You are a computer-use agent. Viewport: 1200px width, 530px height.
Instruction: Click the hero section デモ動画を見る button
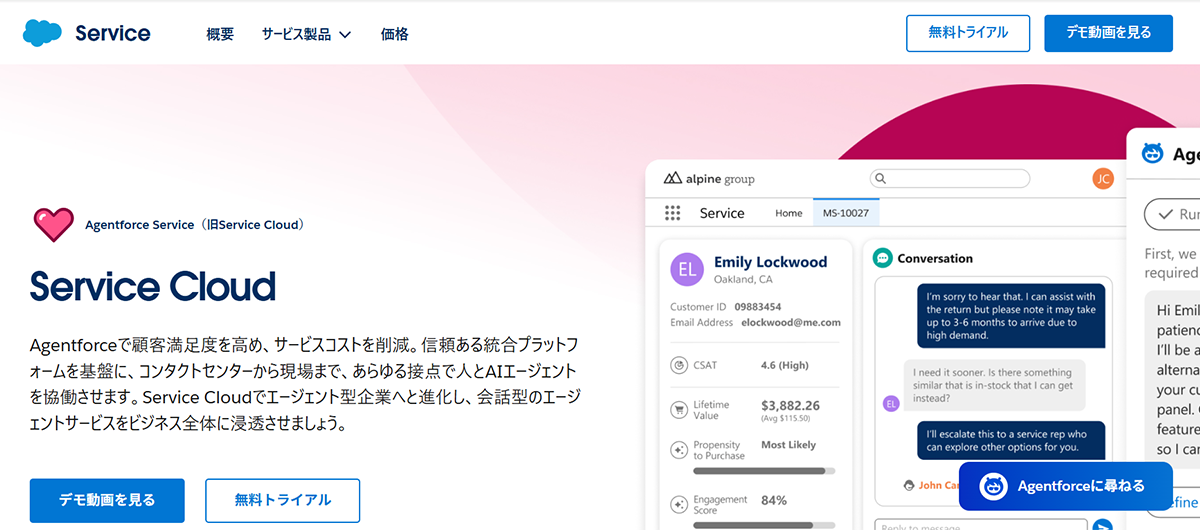click(107, 500)
